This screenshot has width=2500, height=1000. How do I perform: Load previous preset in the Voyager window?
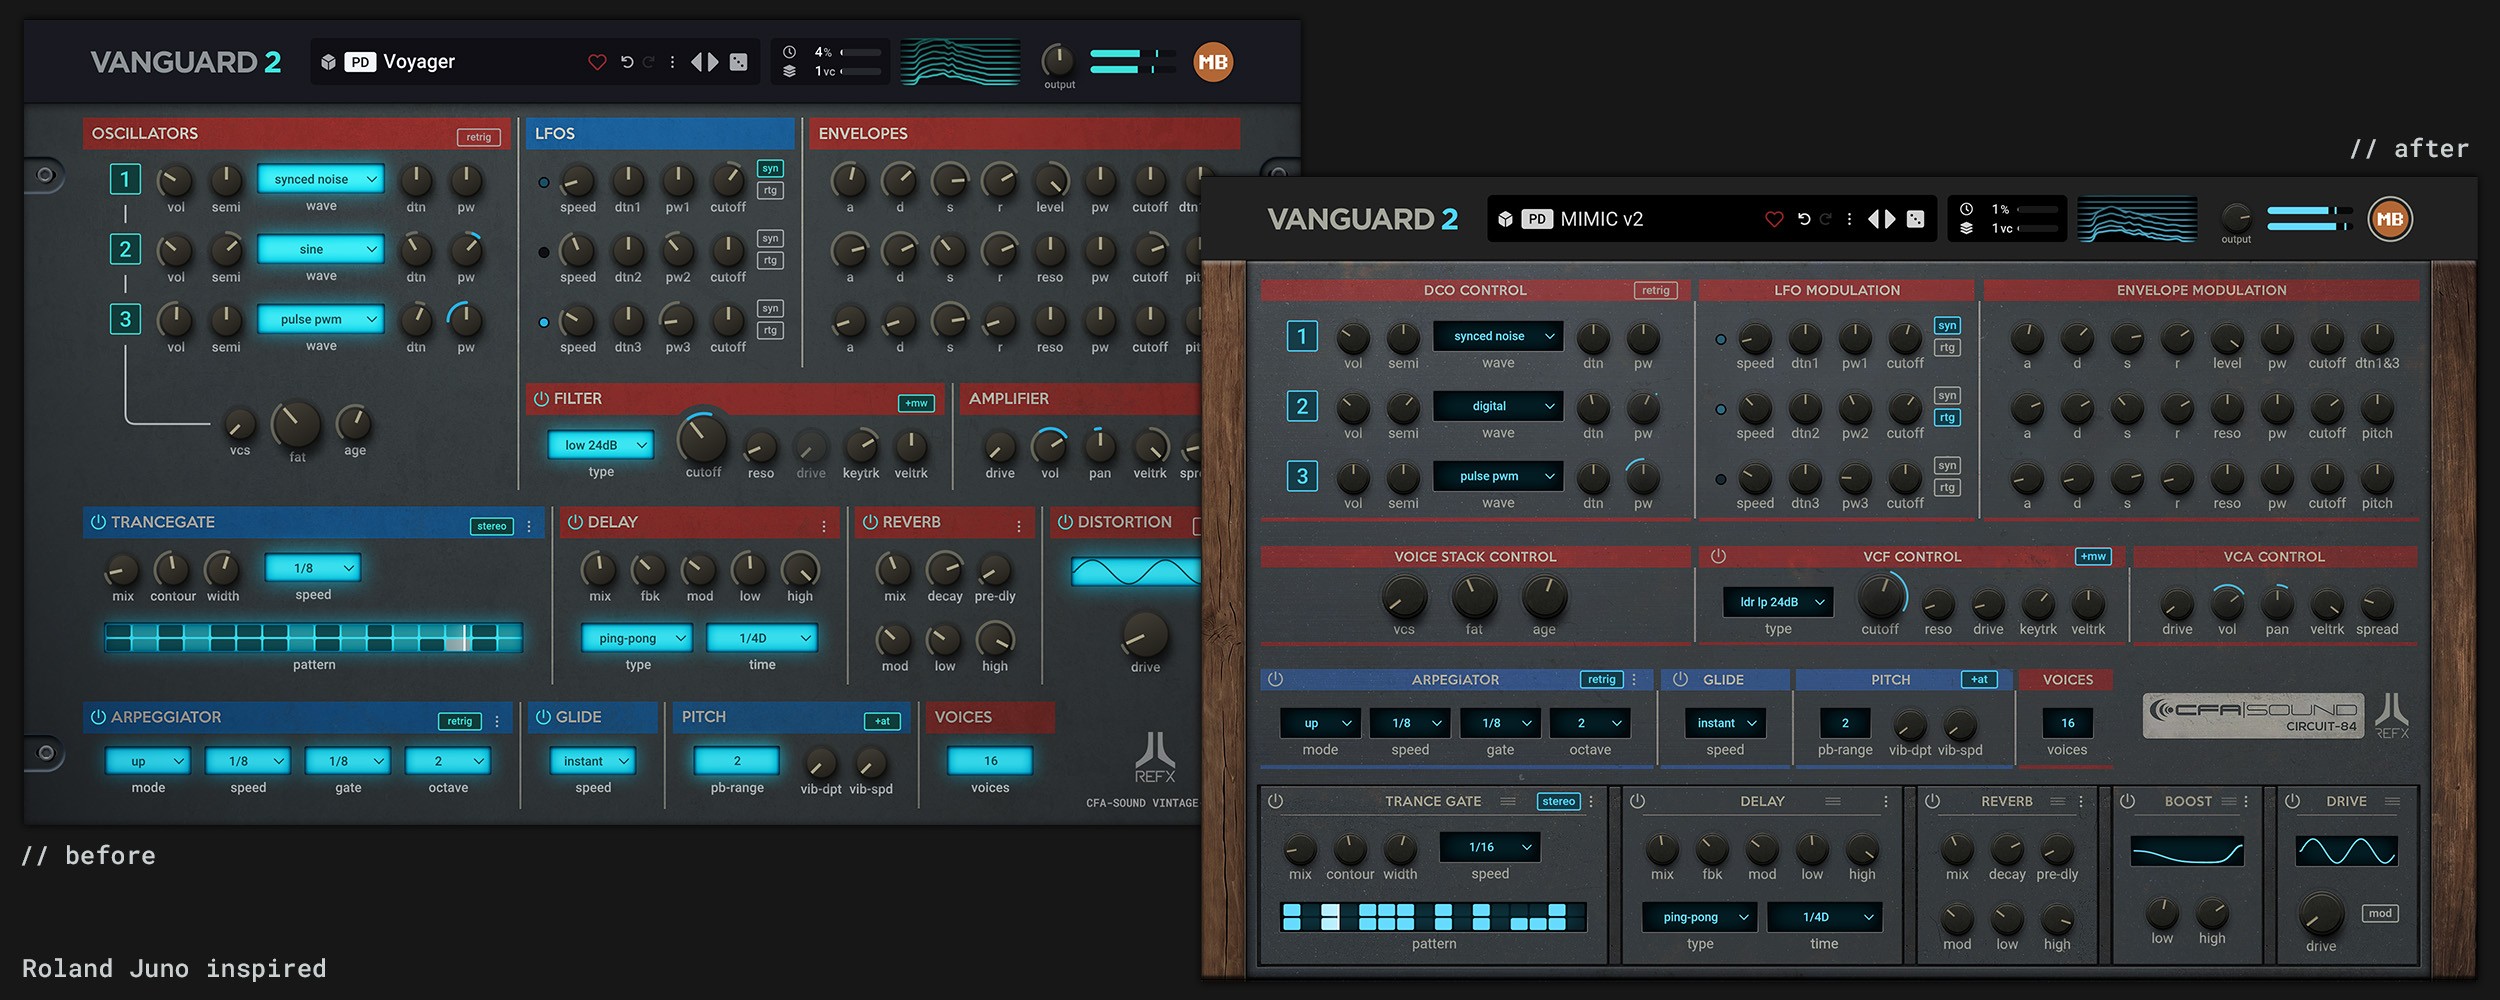[x=696, y=62]
